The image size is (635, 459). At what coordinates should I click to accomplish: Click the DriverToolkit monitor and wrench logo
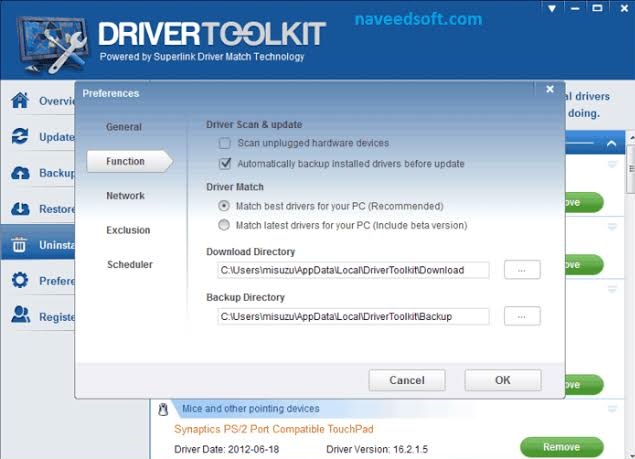(x=52, y=45)
